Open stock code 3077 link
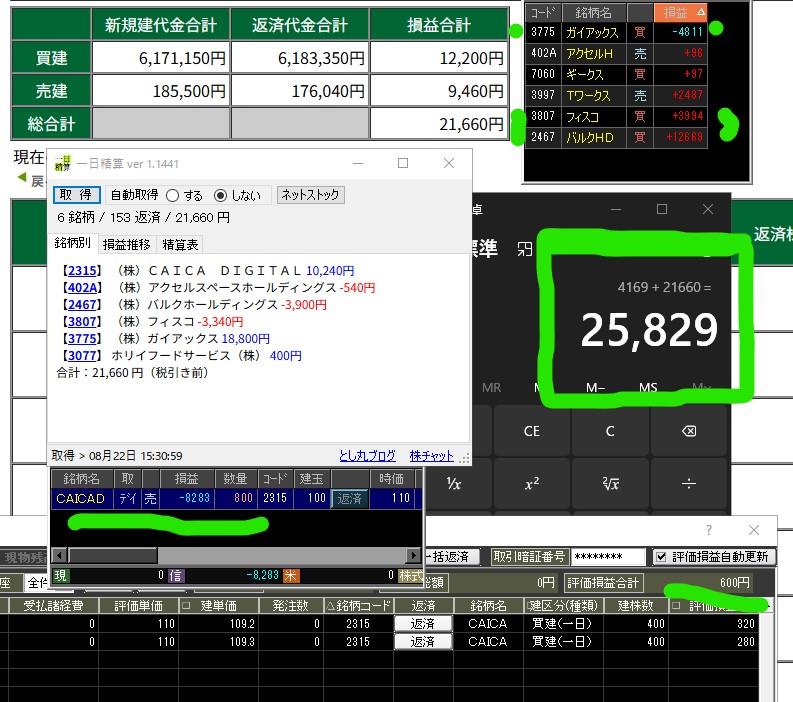 [82, 356]
